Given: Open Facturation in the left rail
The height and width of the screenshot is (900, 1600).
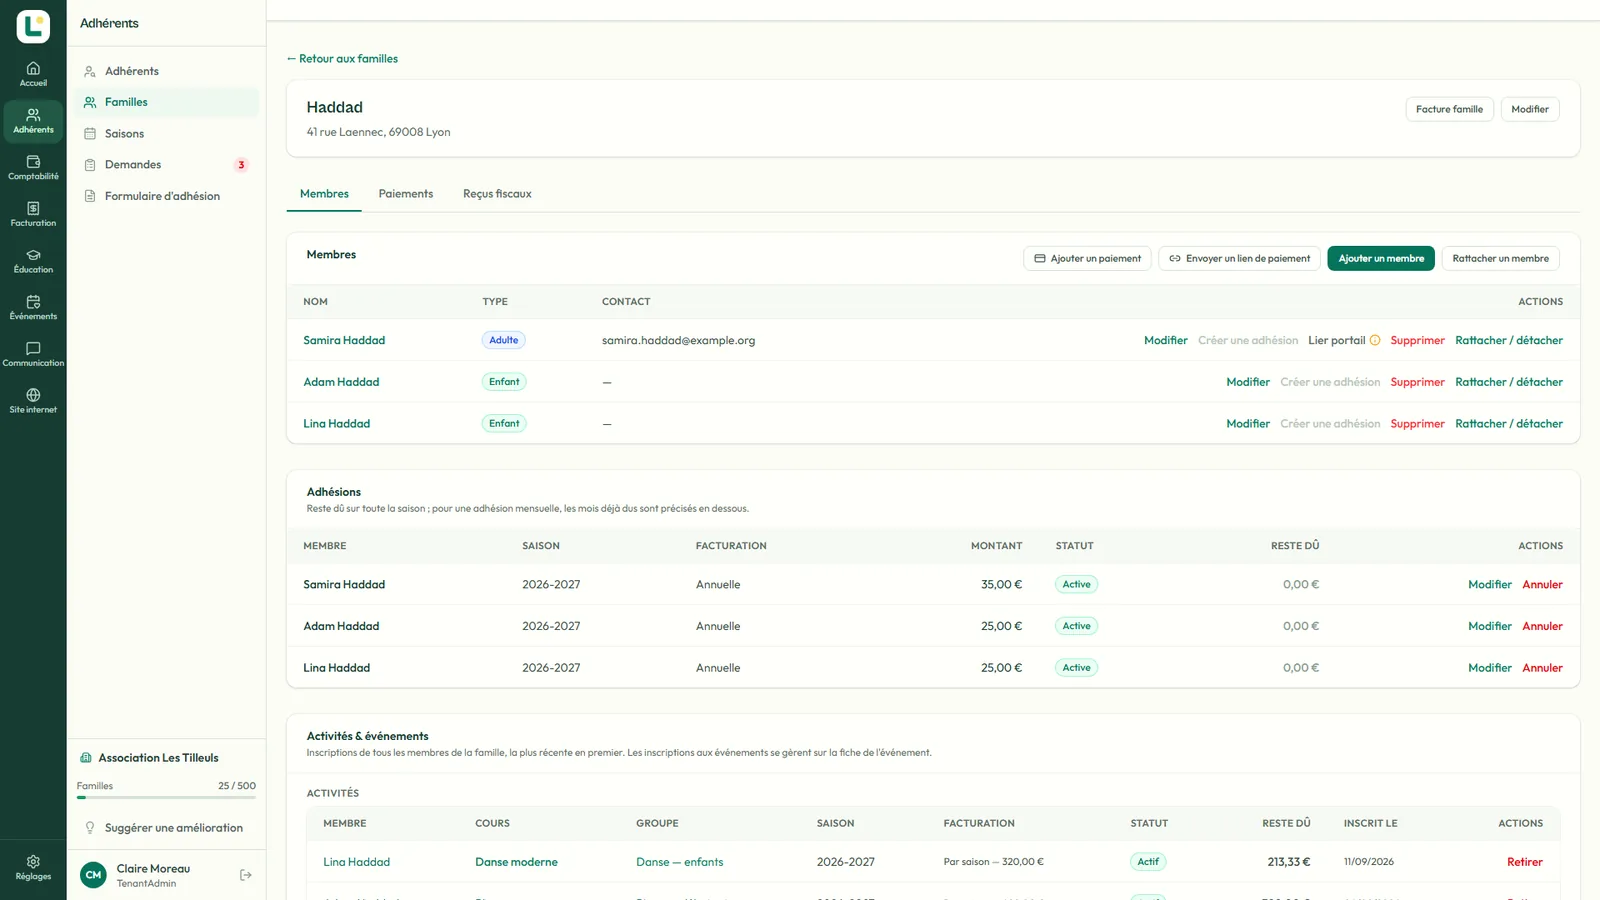Looking at the screenshot, I should [33, 214].
